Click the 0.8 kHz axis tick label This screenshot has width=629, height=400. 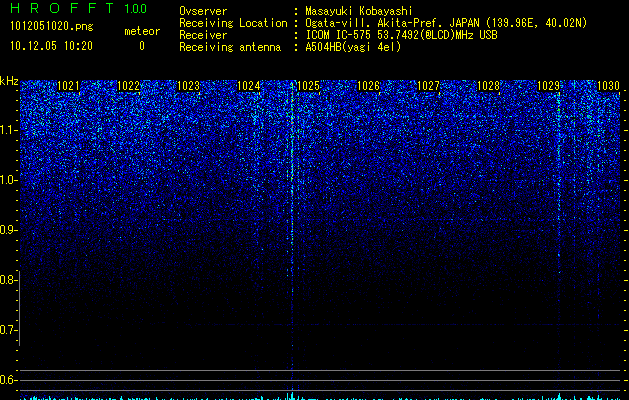pos(8,280)
